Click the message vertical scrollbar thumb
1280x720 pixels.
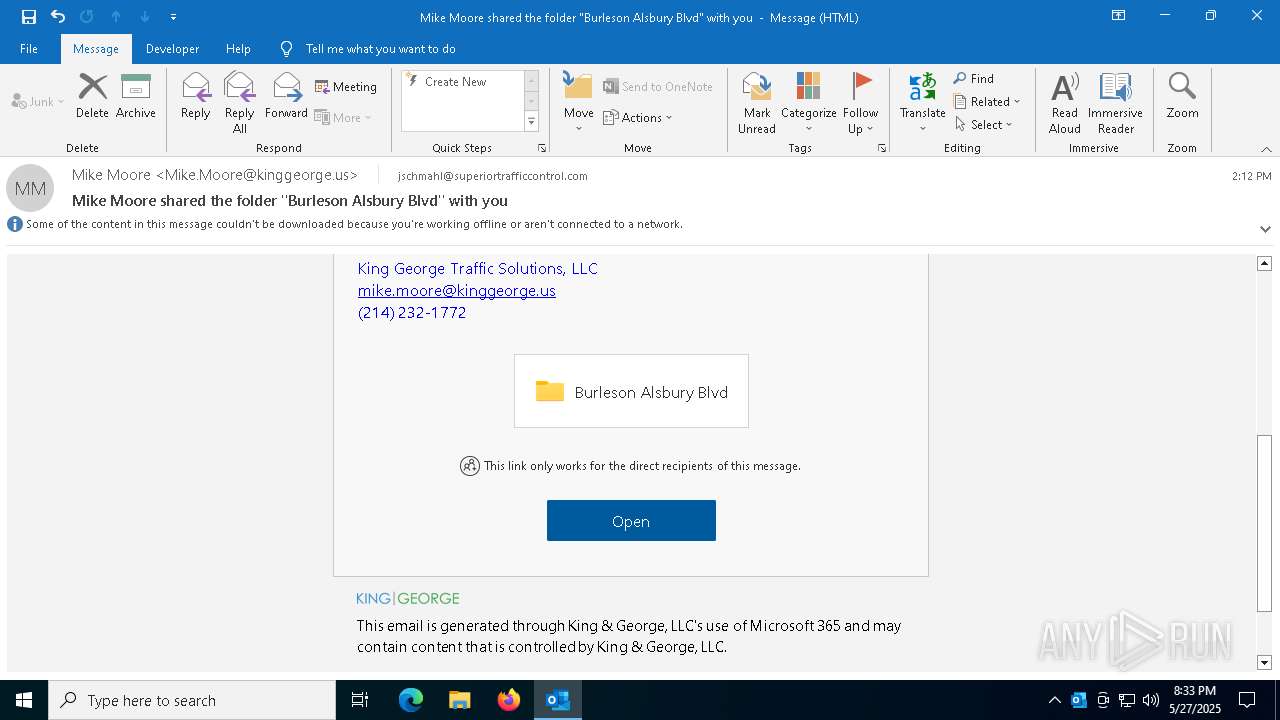click(1264, 523)
